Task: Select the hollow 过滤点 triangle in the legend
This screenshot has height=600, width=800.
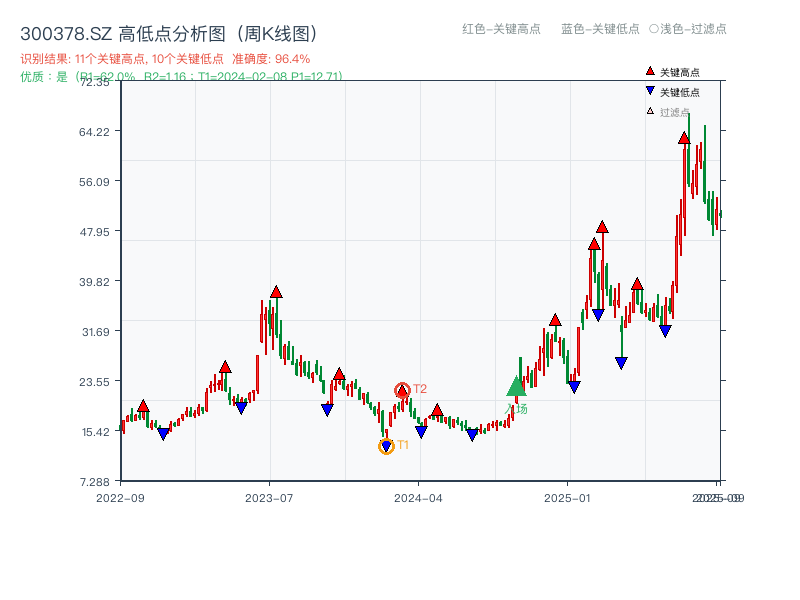Action: pos(650,111)
